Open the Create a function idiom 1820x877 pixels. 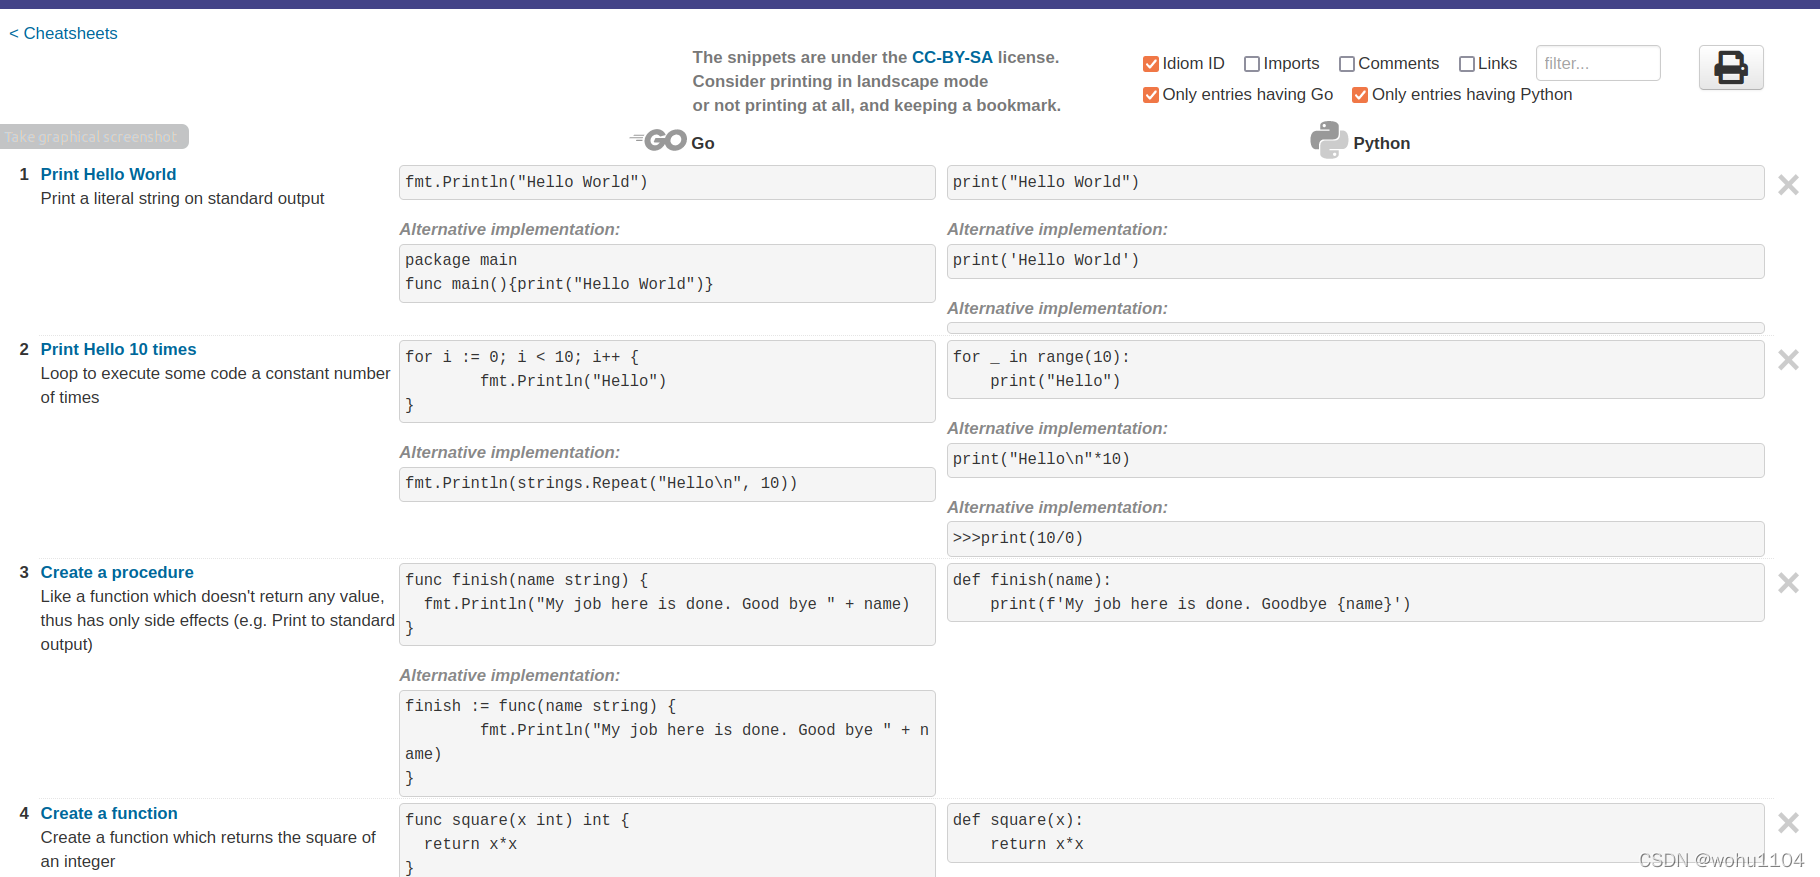[109, 813]
